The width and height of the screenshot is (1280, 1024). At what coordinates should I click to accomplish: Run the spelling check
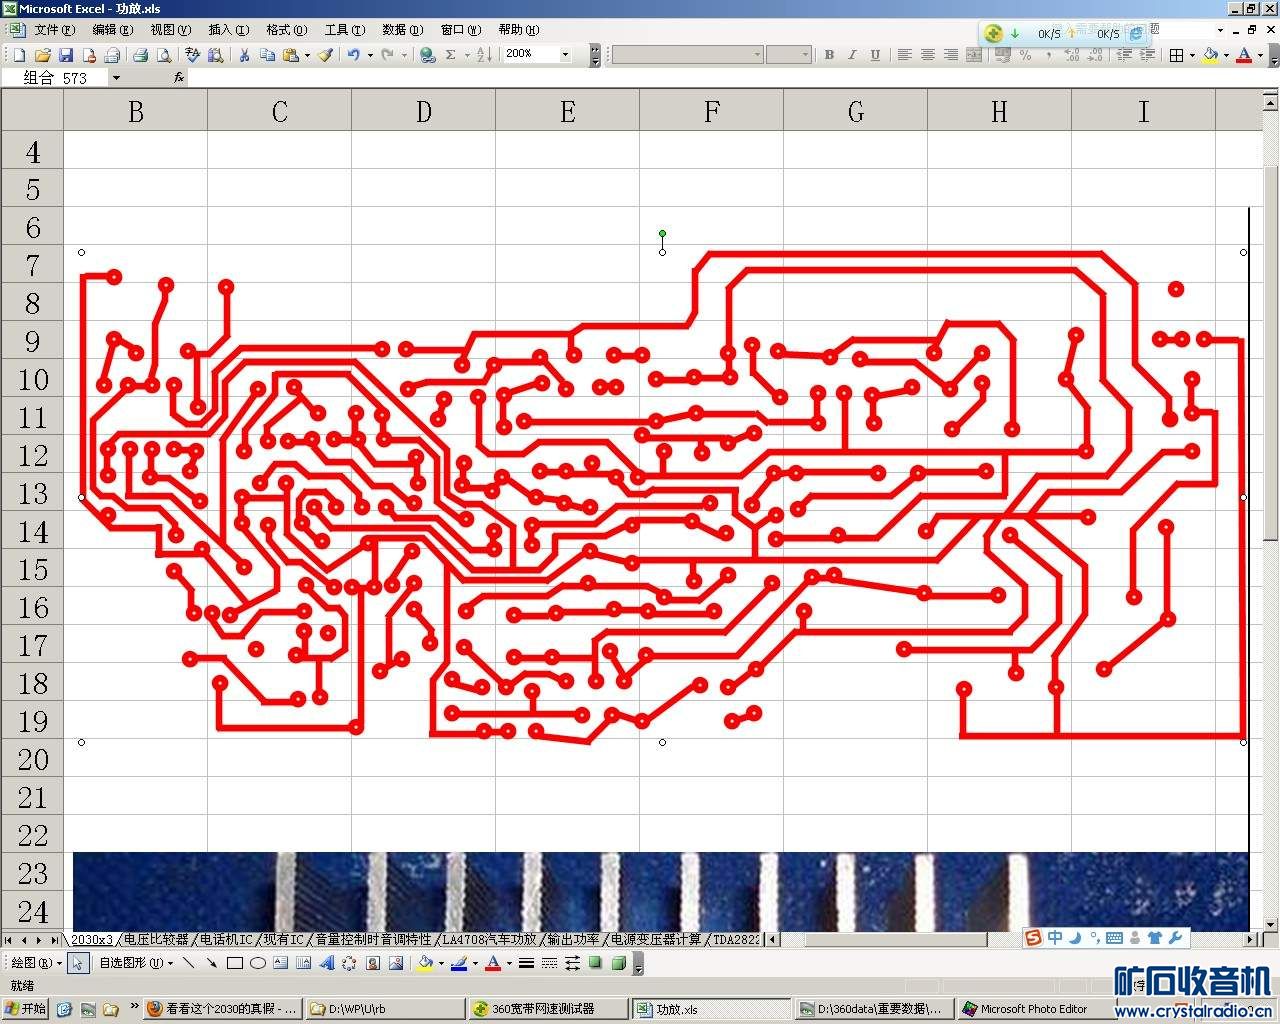[x=193, y=55]
